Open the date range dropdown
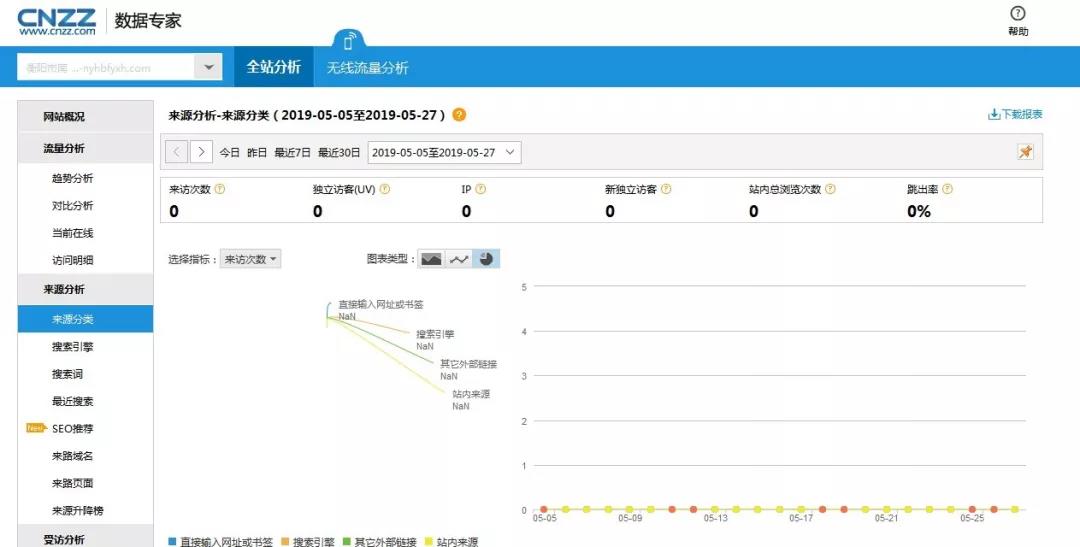Viewport: 1080px width, 547px height. point(445,152)
